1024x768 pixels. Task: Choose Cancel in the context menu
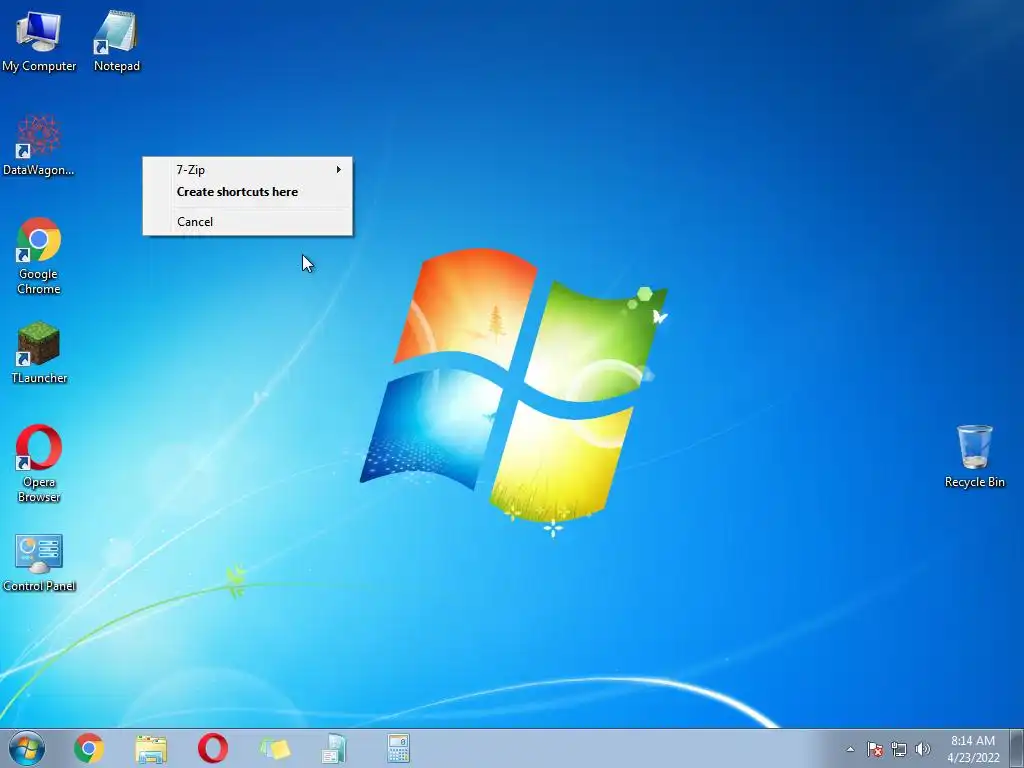click(248, 222)
